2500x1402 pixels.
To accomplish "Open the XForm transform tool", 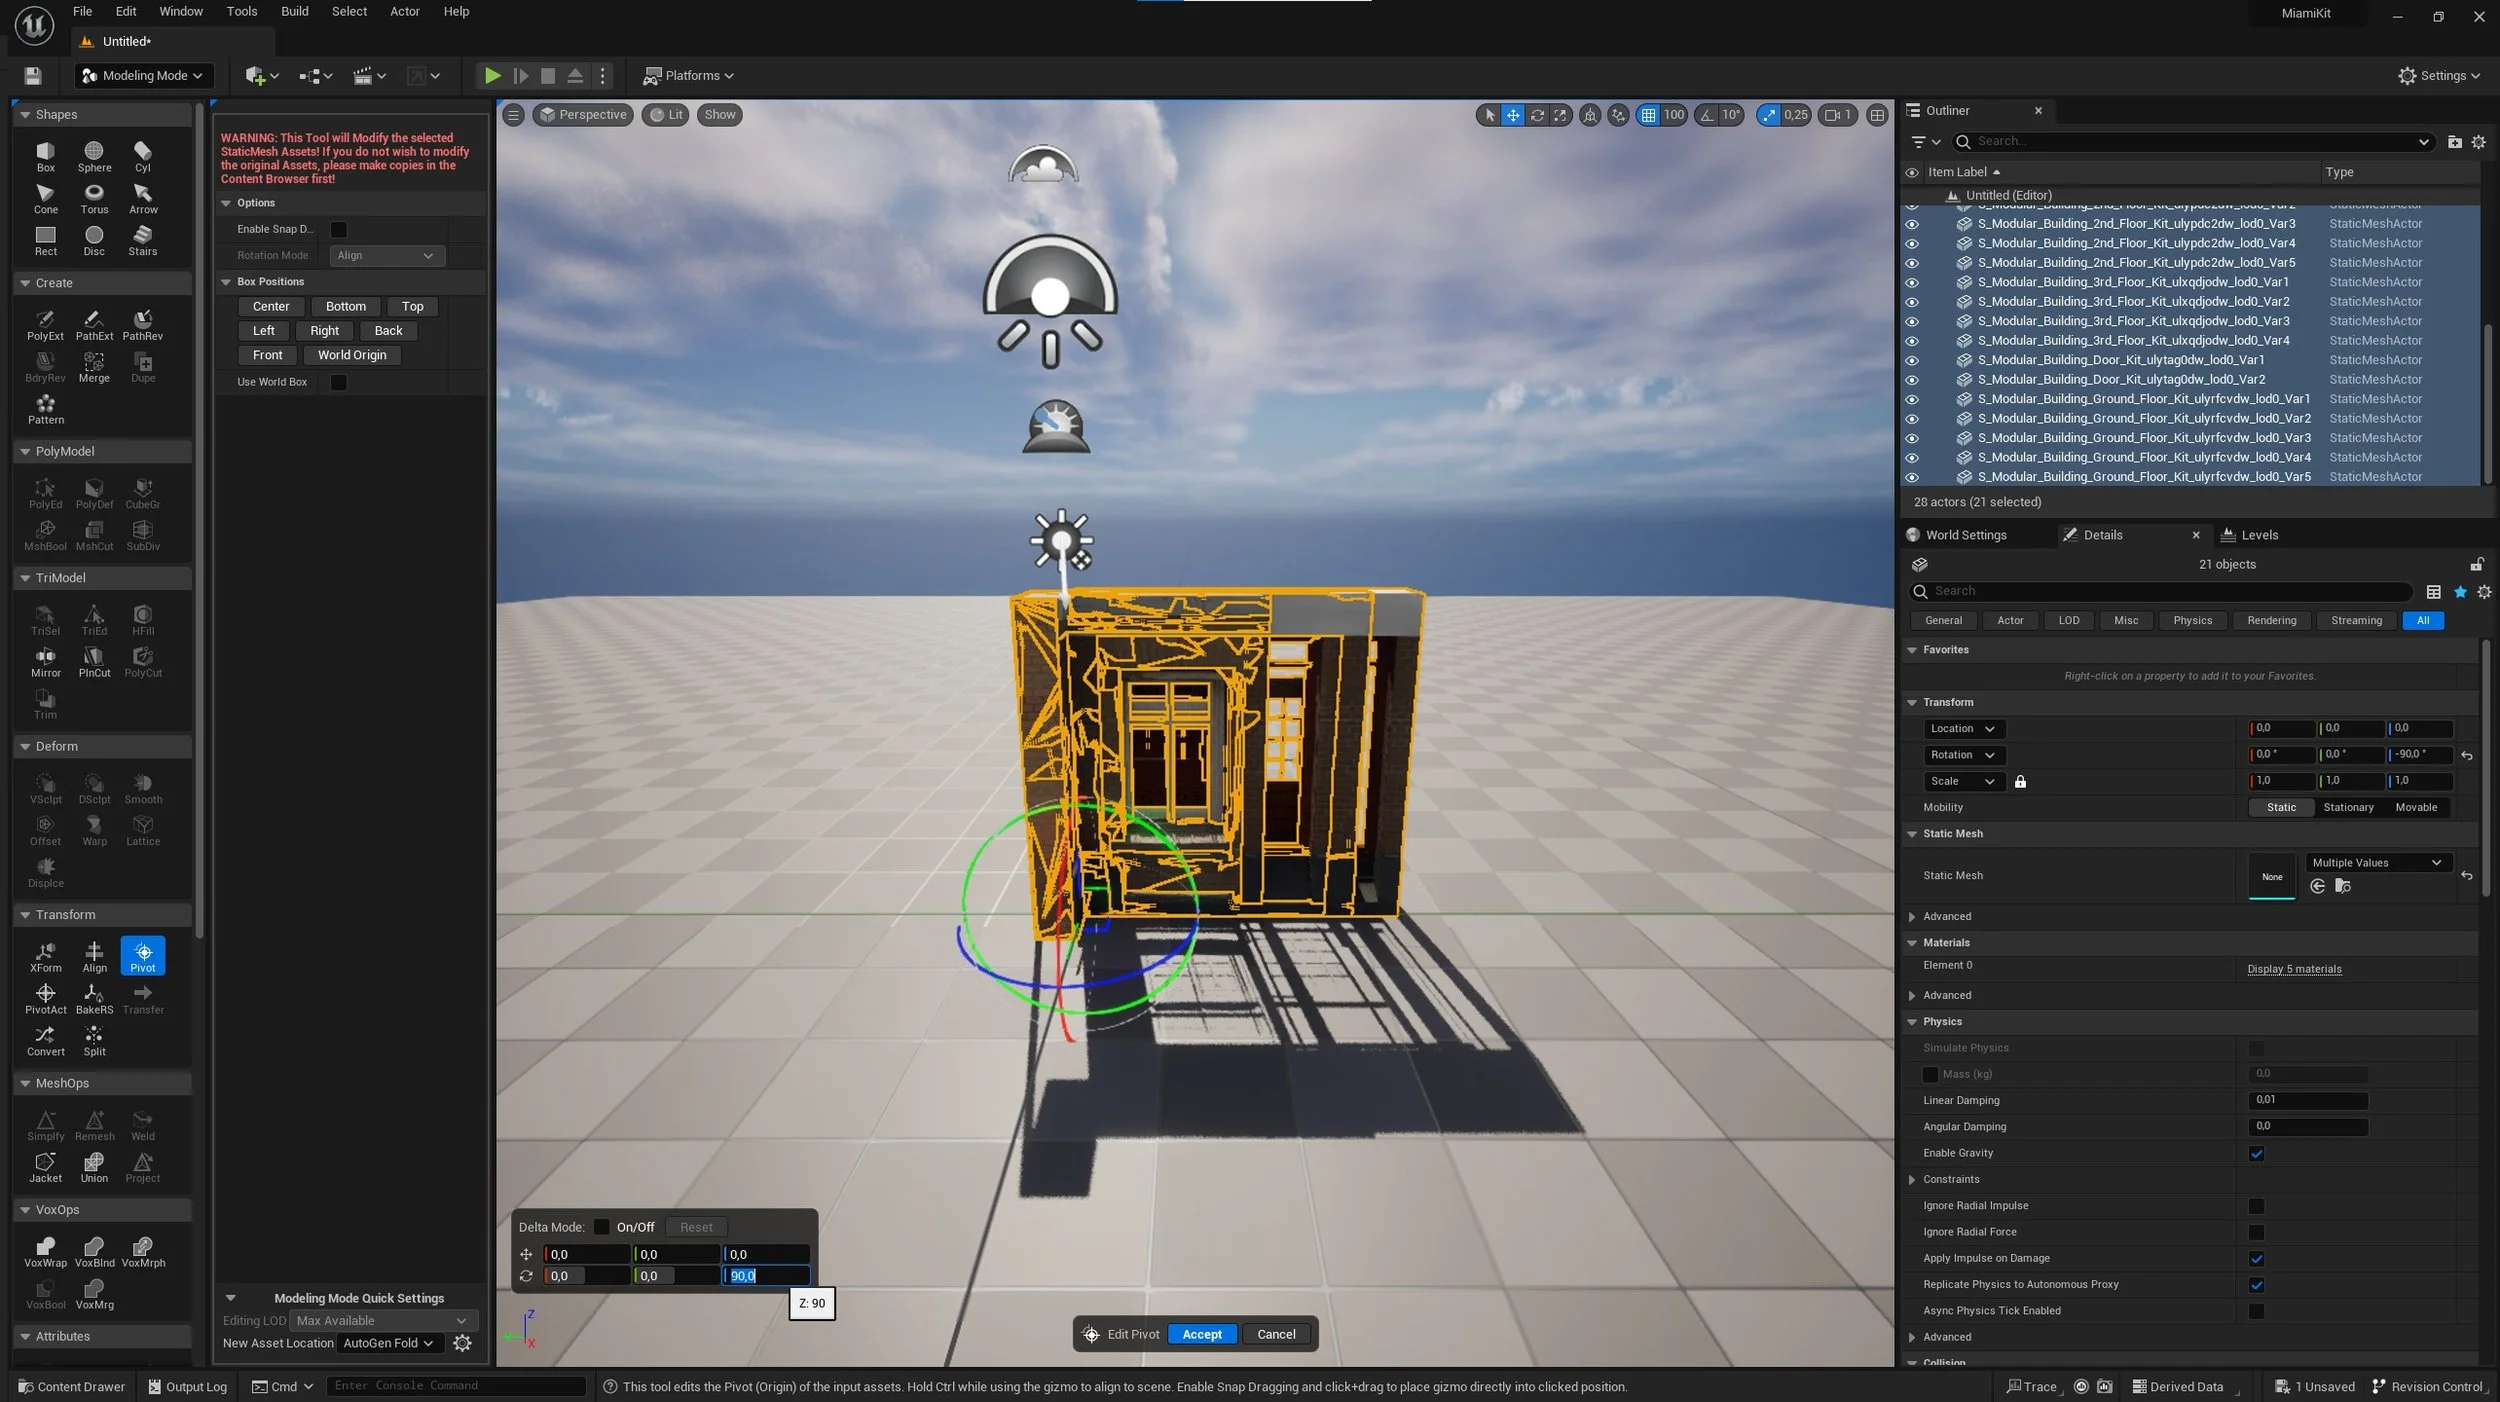I will coord(45,956).
